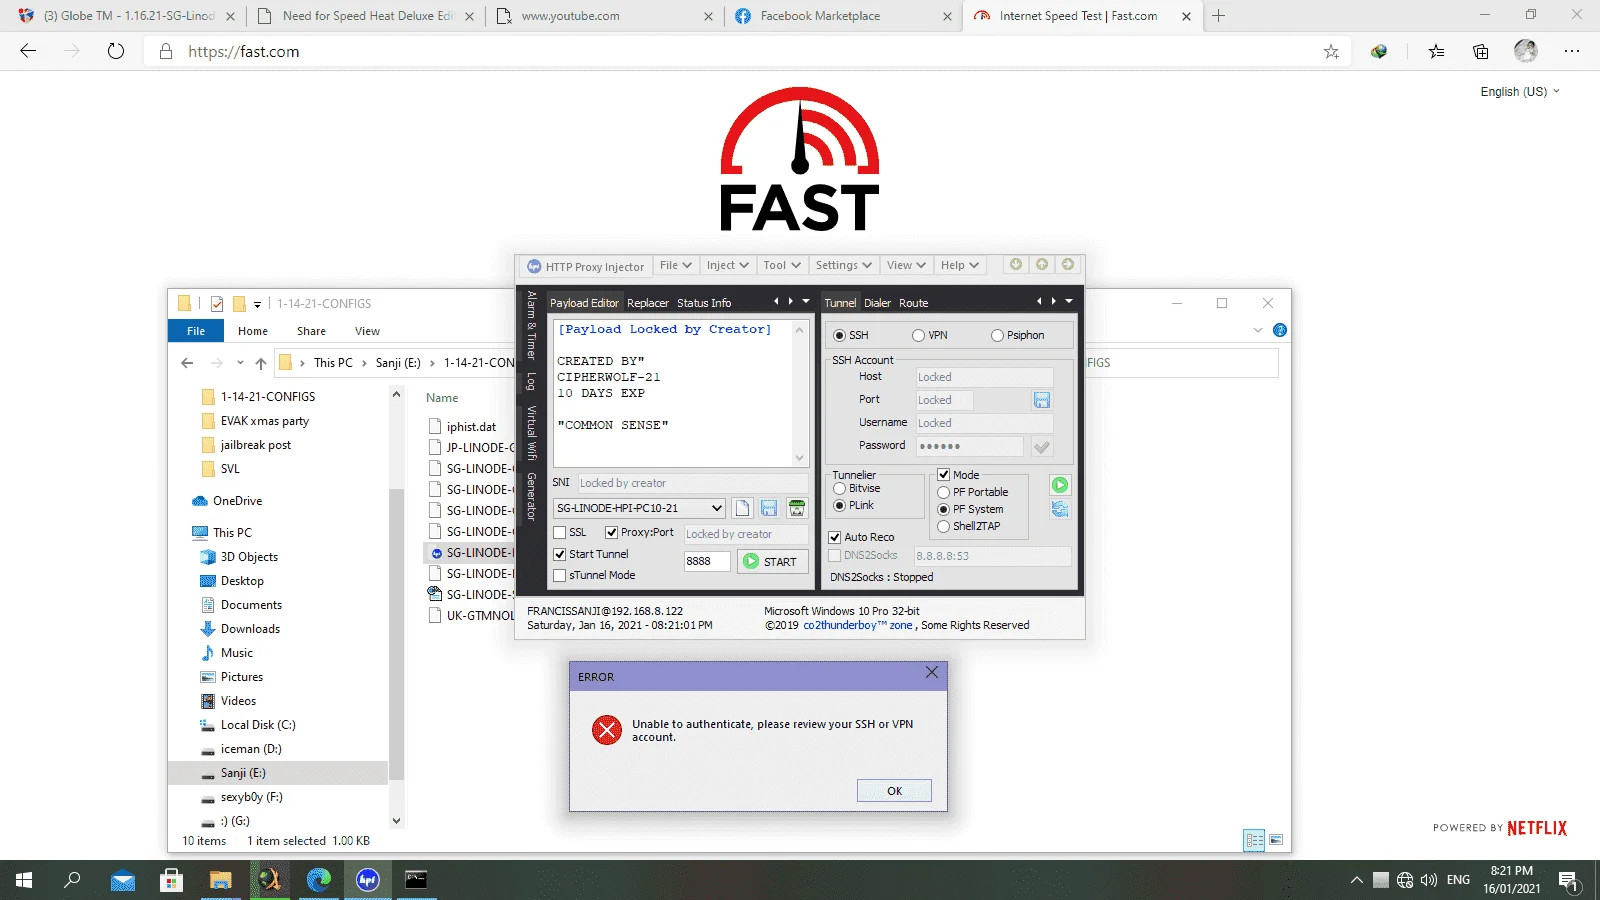Open the Edge profile avatar
This screenshot has width=1600, height=900.
[x=1525, y=51]
